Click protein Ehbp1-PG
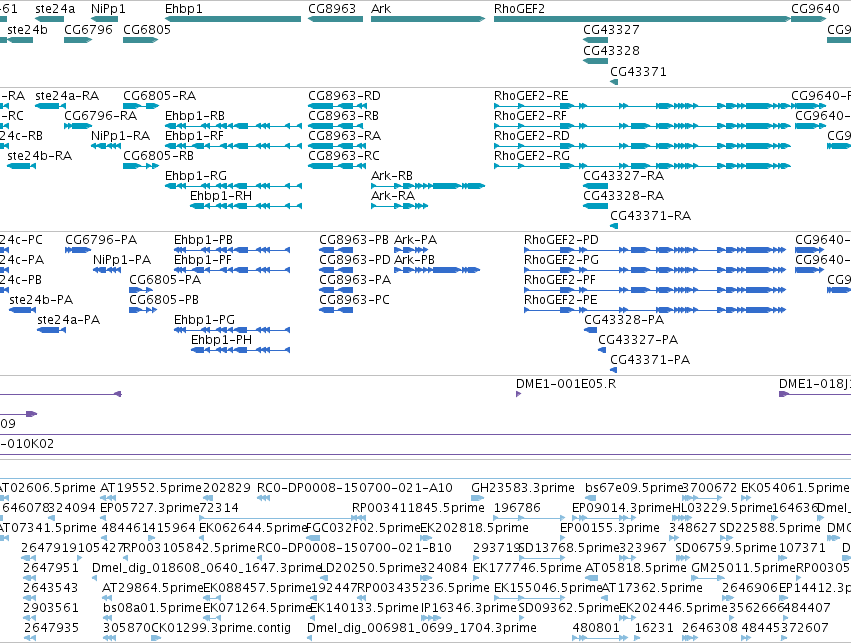851x643 pixels. coord(232,330)
